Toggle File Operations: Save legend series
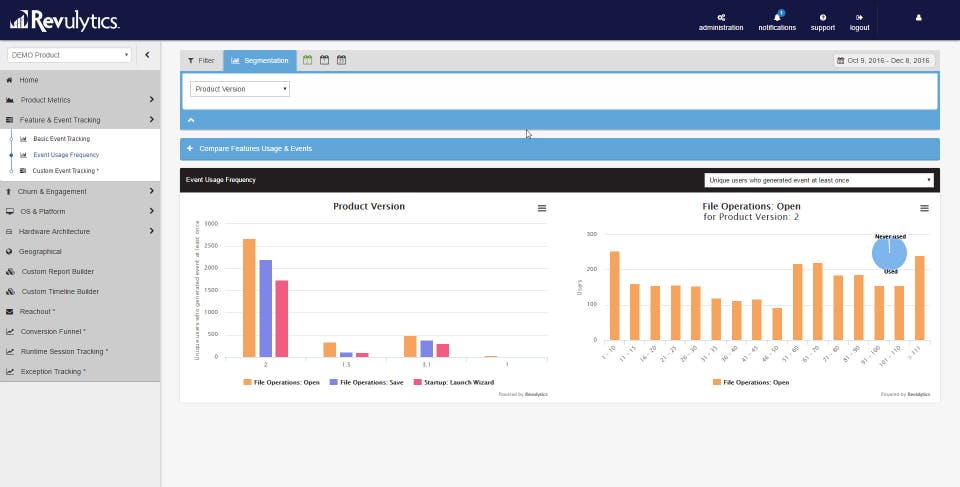Viewport: 960px width, 487px height. tap(366, 382)
